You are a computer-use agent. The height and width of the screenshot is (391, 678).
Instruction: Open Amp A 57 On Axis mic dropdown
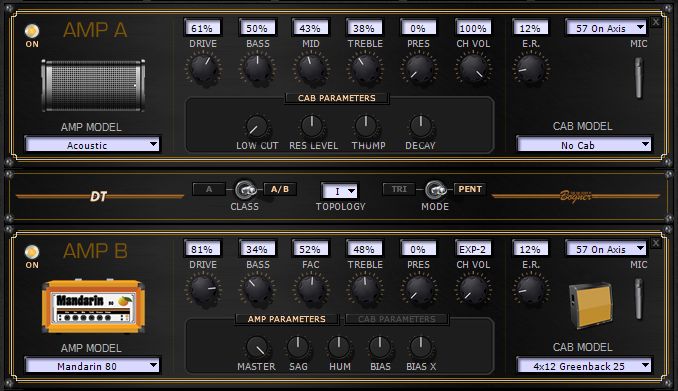[x=606, y=28]
